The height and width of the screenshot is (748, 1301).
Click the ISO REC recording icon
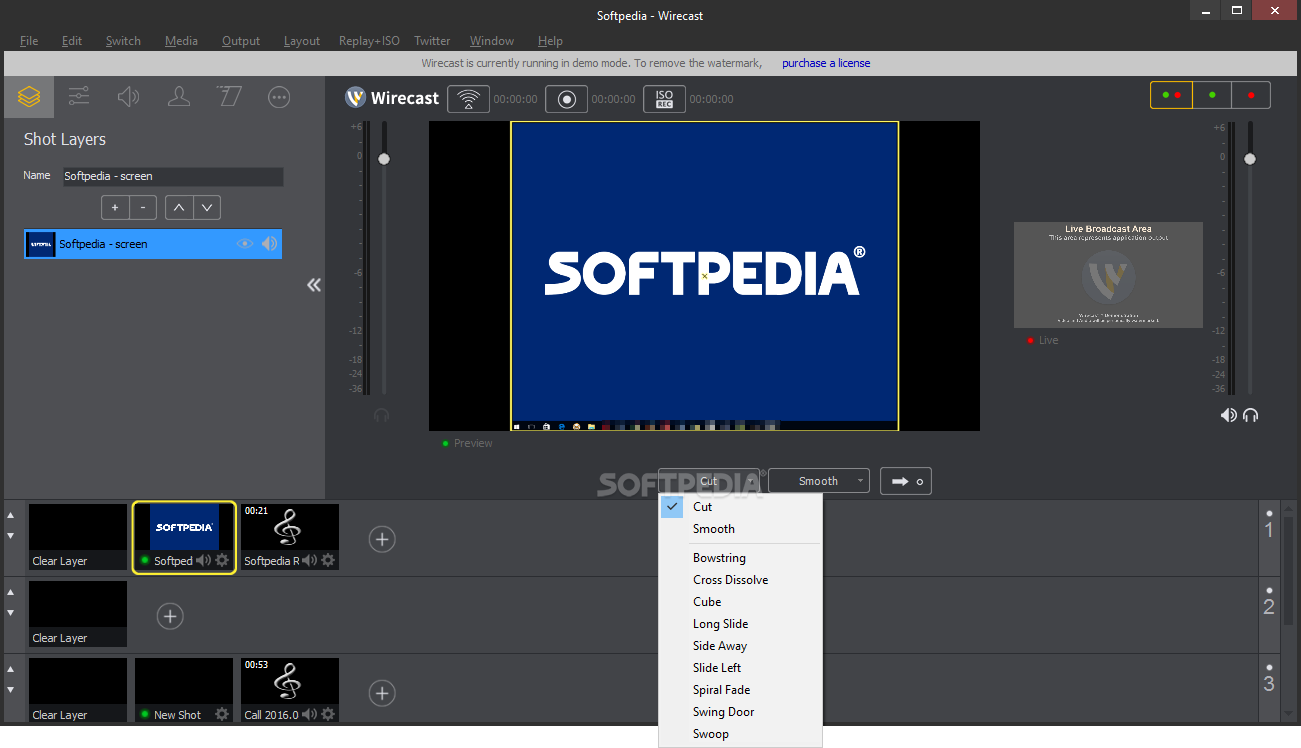point(664,99)
